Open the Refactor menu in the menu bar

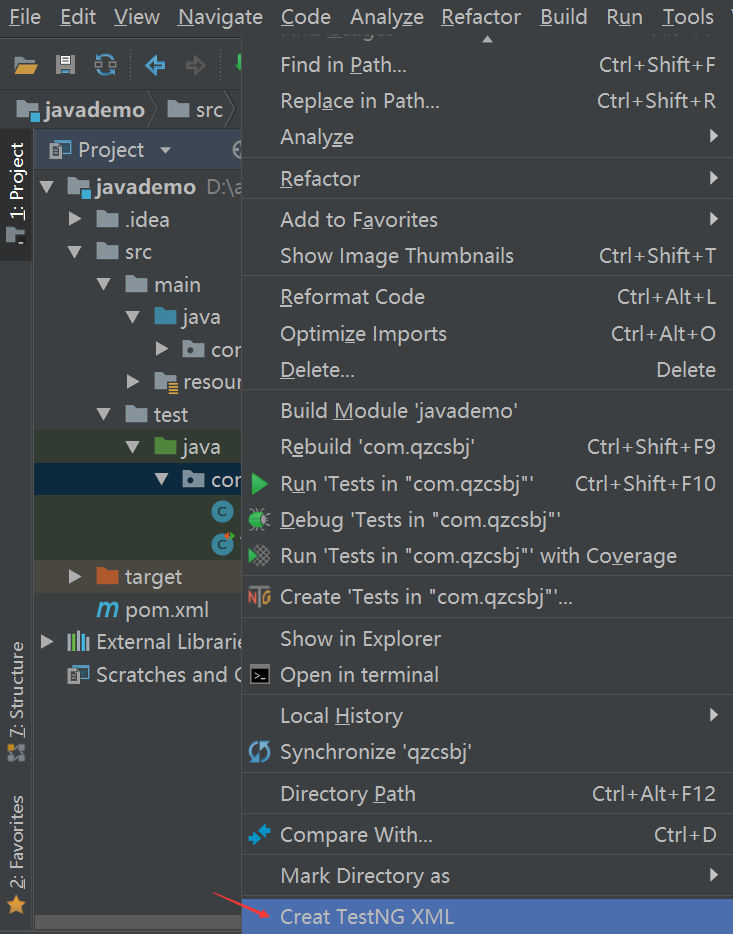coord(481,17)
